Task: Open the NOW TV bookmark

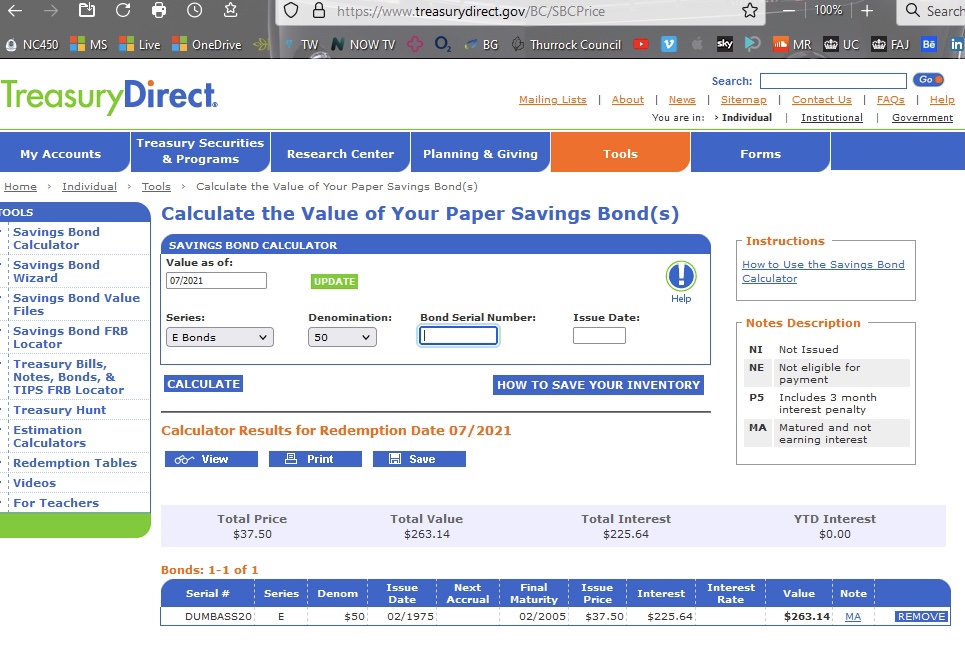Action: point(363,45)
